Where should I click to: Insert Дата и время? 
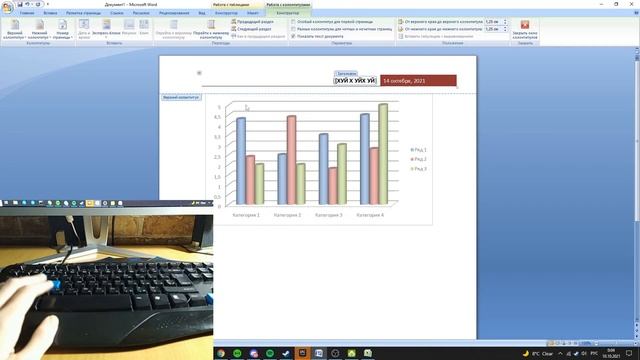[84, 29]
